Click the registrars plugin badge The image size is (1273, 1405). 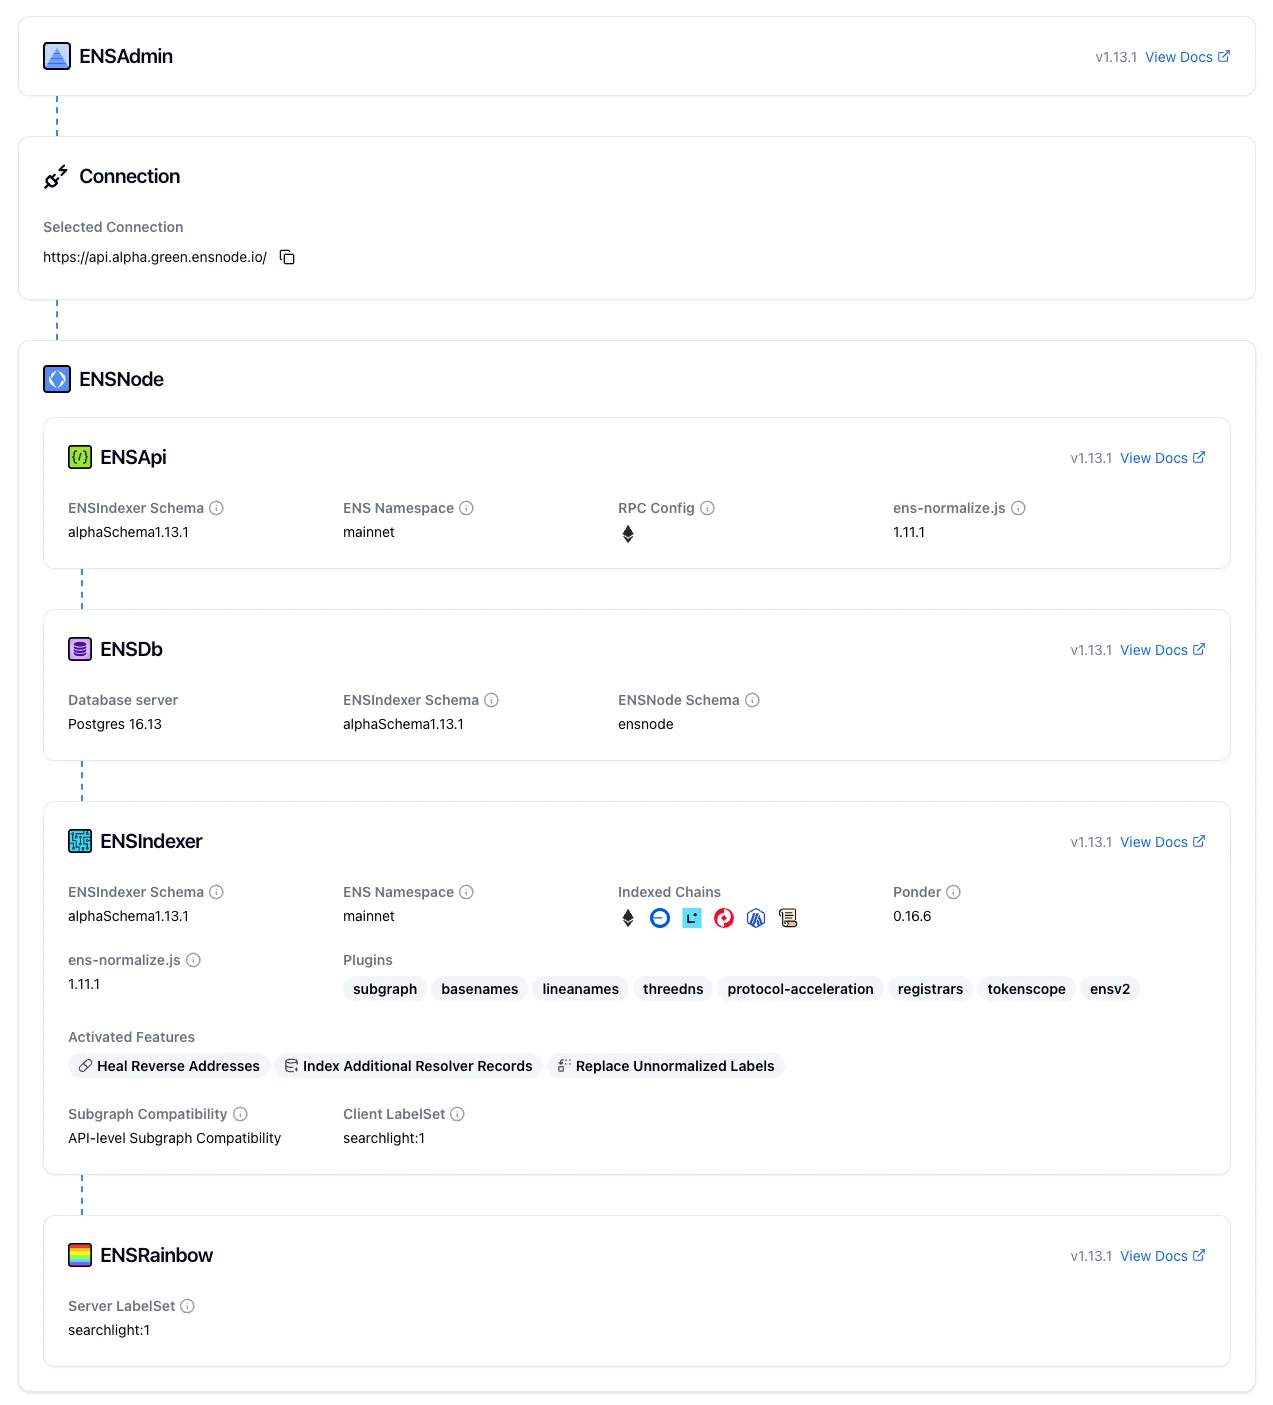930,989
